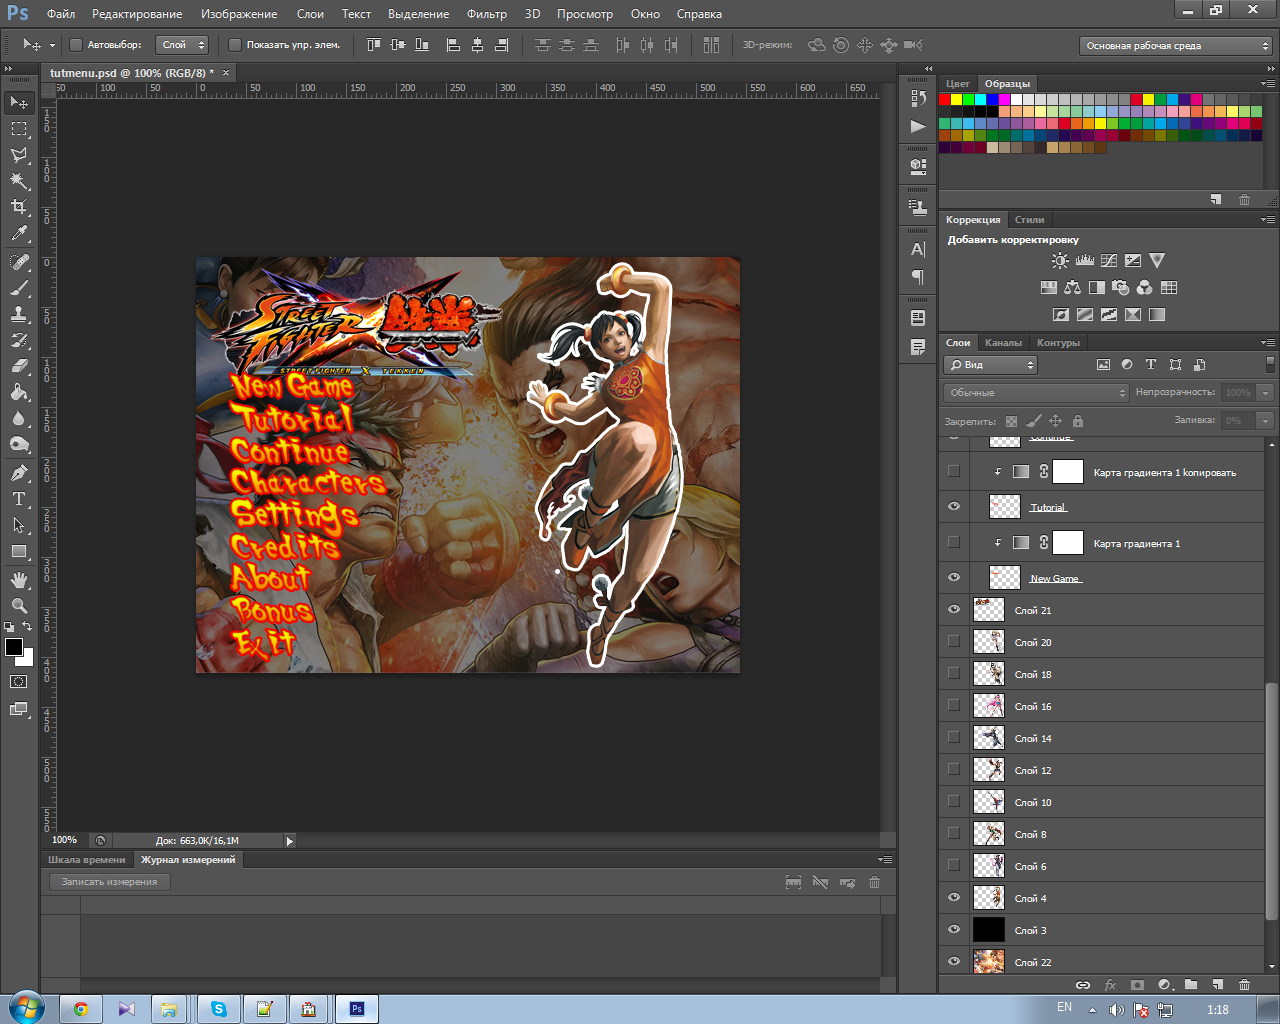Add Brightness/Contrast adjustment icon
Image resolution: width=1280 pixels, height=1024 pixels.
1060,261
